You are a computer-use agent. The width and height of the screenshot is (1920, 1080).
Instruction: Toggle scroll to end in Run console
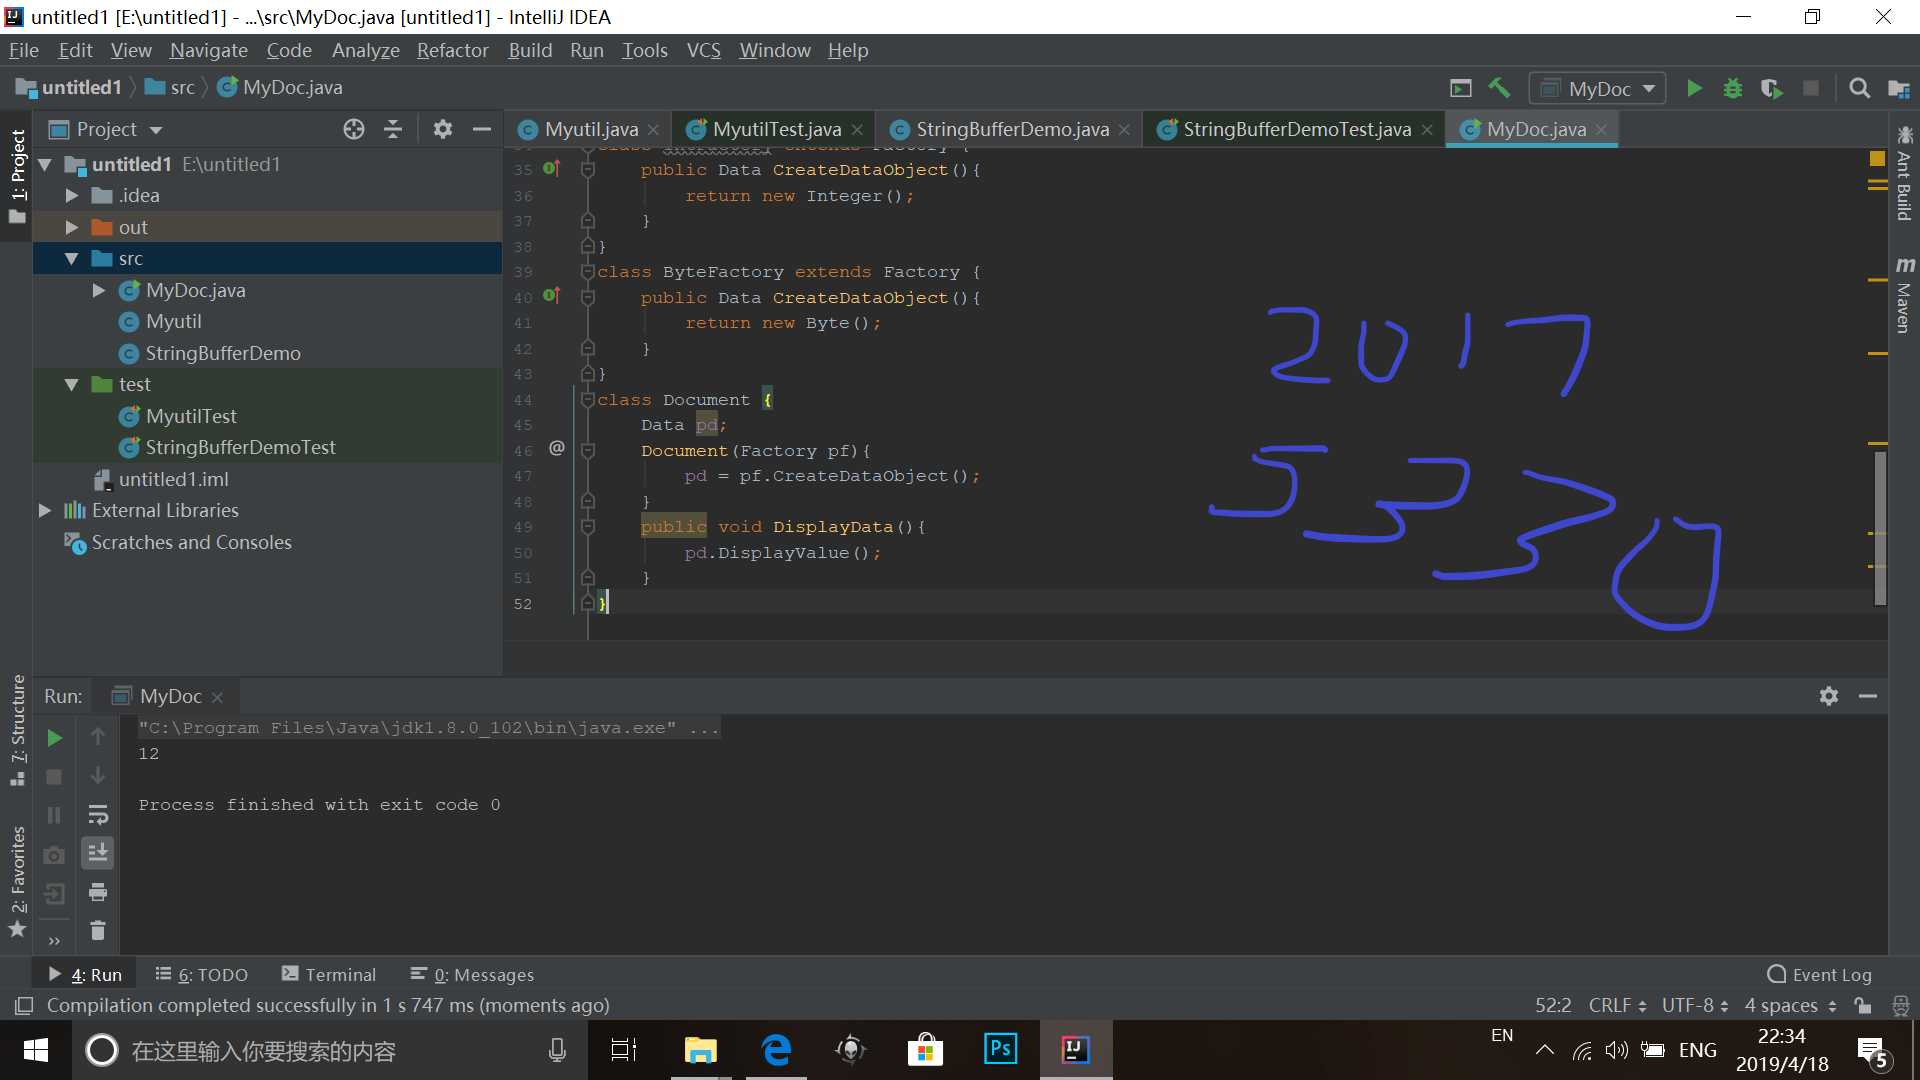point(98,853)
